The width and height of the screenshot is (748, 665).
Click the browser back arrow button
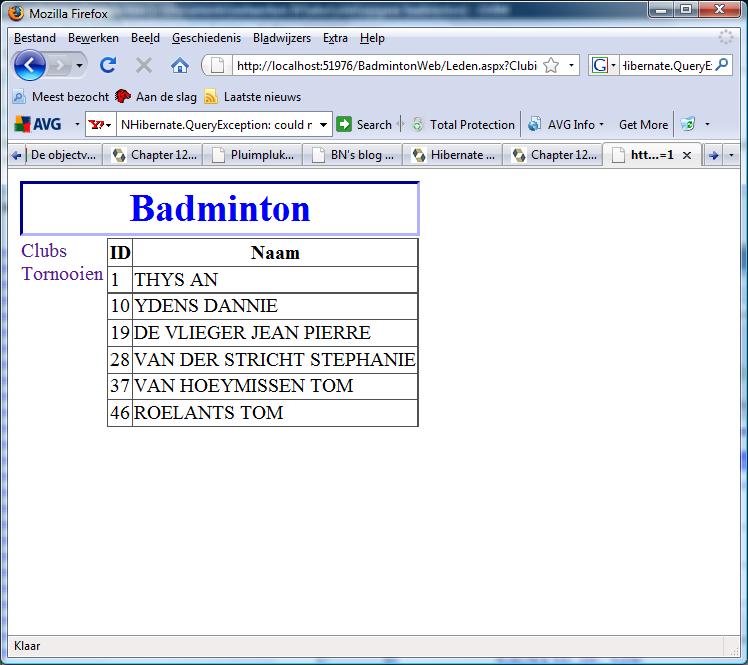30,65
